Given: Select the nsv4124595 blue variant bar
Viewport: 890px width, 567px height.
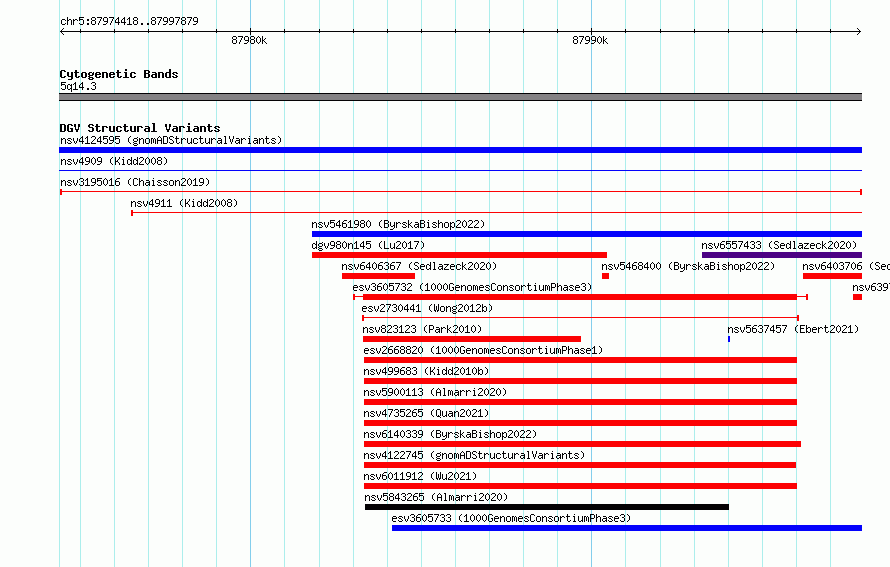Looking at the screenshot, I should (x=460, y=150).
